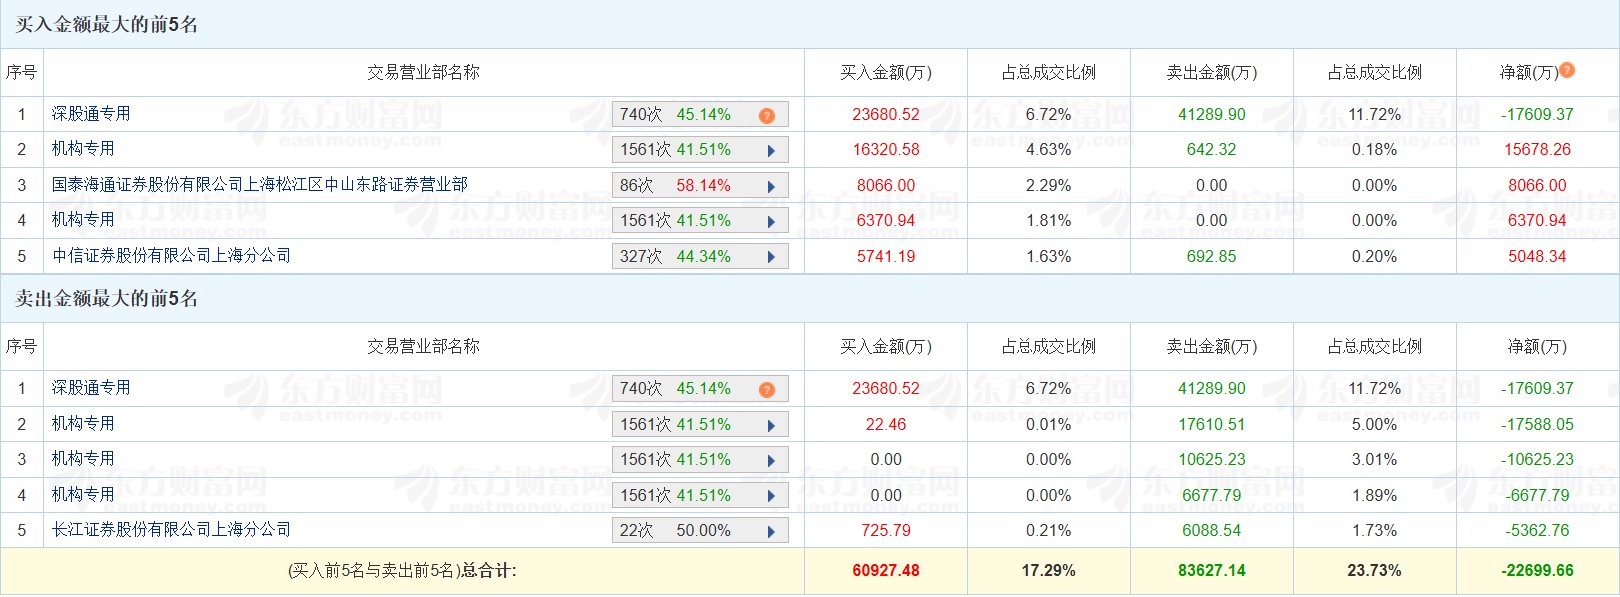1620x597 pixels.
Task: Open 国泰海通证券上海松江区中山东路证券营业部 link
Action: (x=260, y=185)
